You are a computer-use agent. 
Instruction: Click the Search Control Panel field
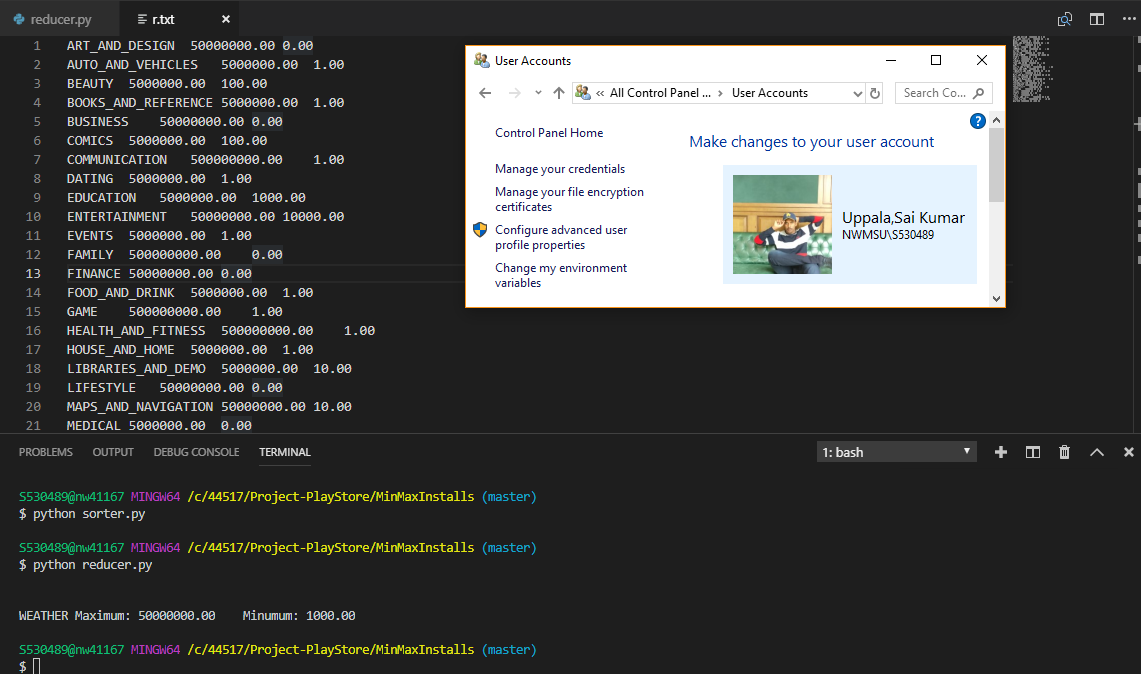pos(944,93)
